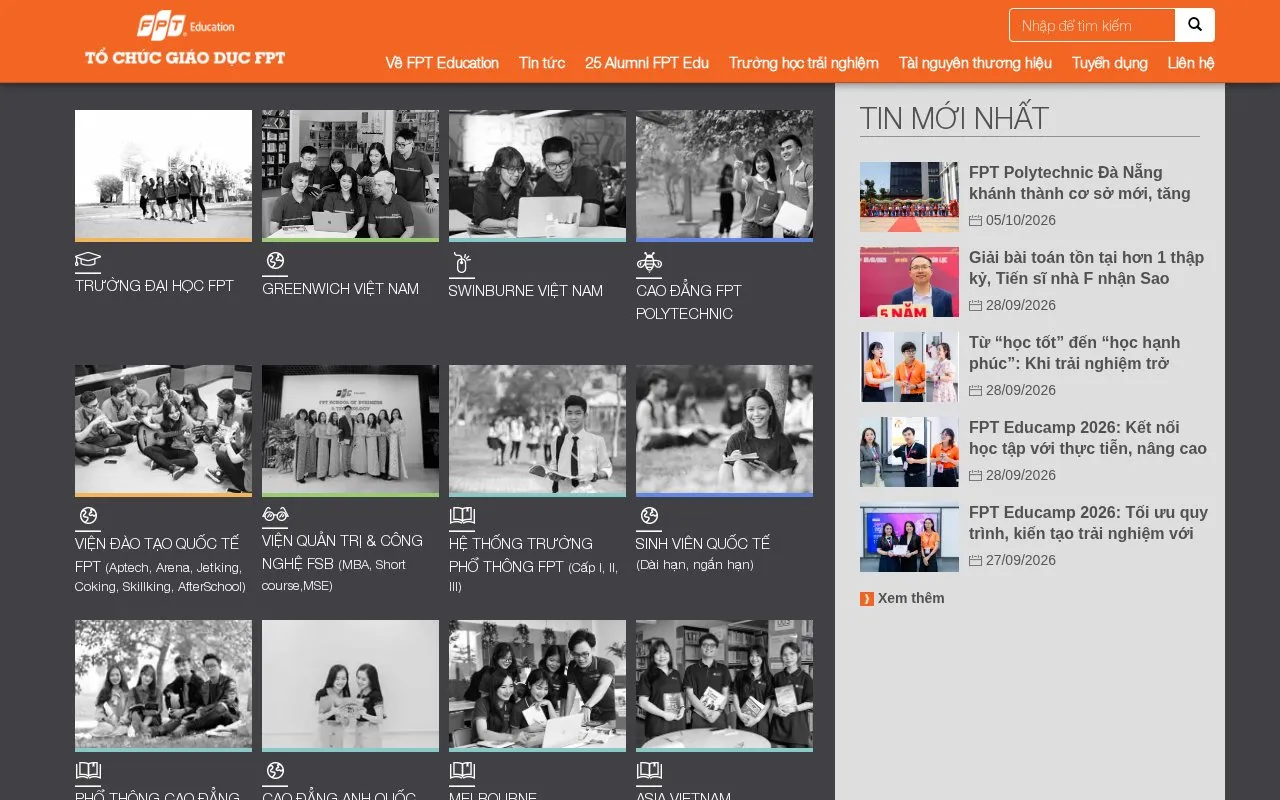This screenshot has height=800, width=1280.
Task: Click the Cao Đẳng FPT Polytechnic photo
Action: 724,176
